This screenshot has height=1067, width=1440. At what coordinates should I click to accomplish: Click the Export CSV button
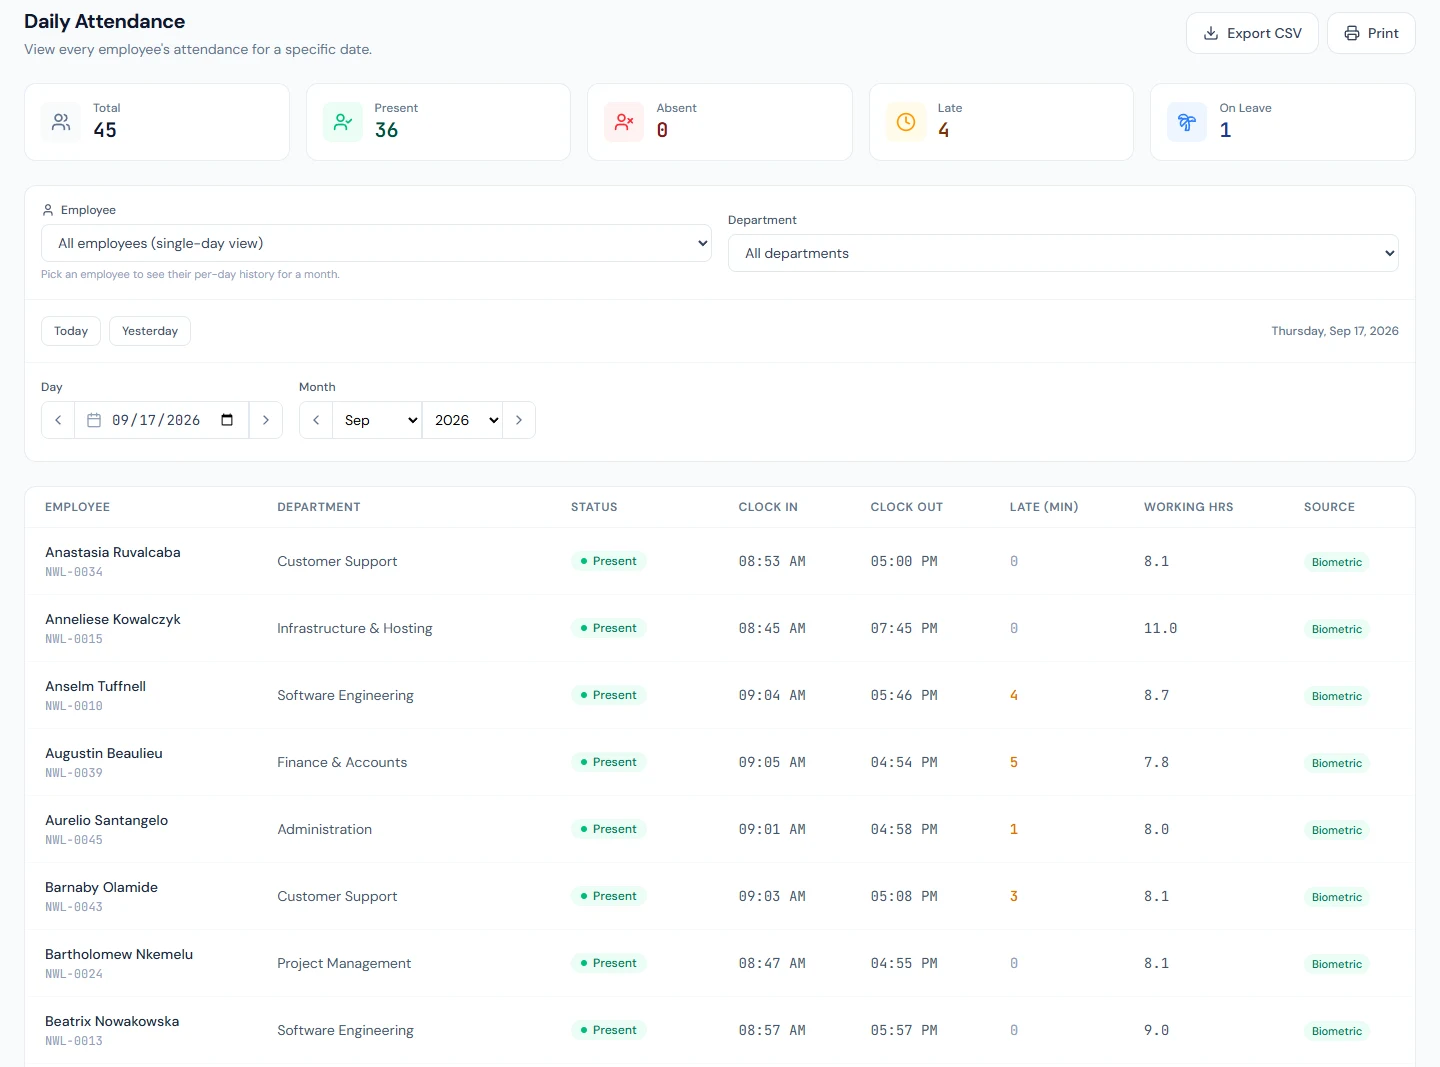(1252, 33)
